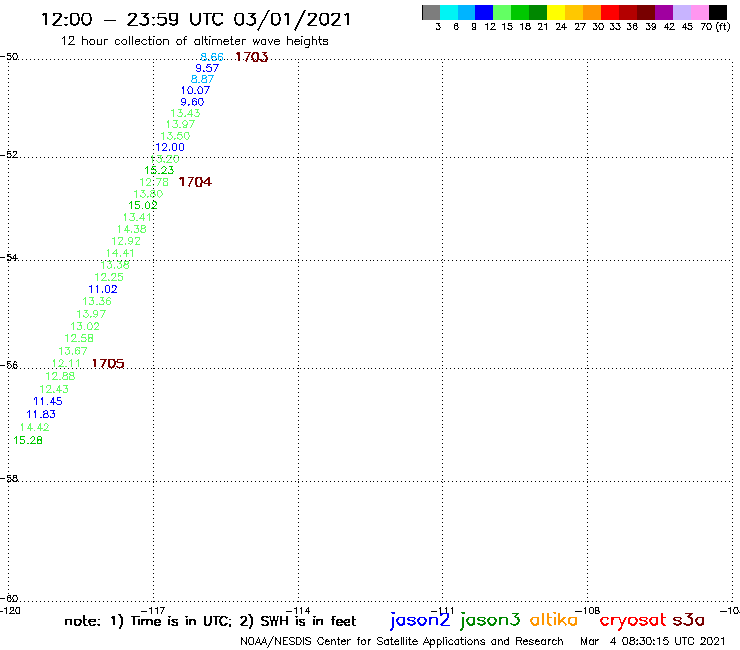This screenshot has height=650, width=740.
Task: Click the lavender swatch in the color legend
Action: [x=681, y=12]
